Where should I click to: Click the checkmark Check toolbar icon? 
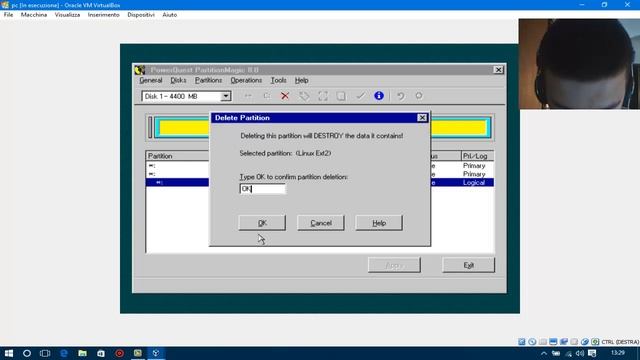pos(360,96)
